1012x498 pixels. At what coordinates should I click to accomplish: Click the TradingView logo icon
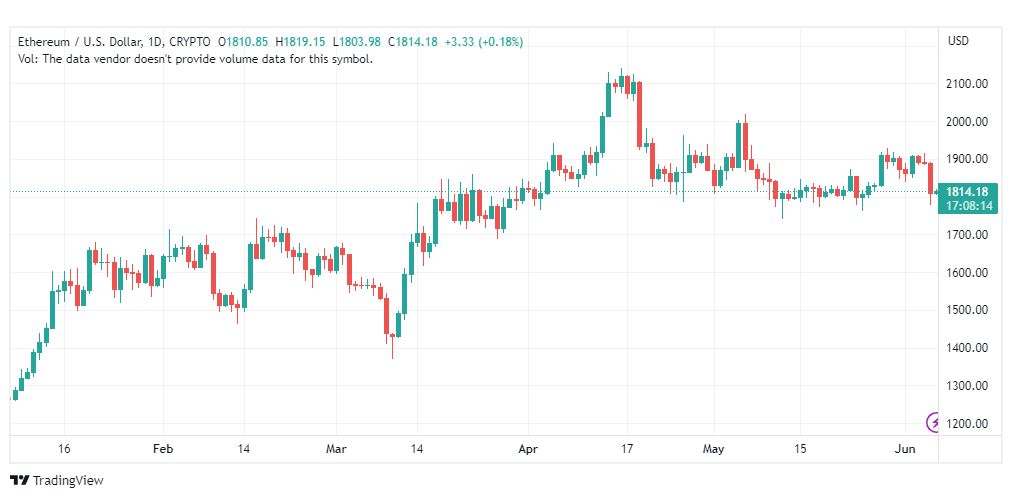[19, 480]
